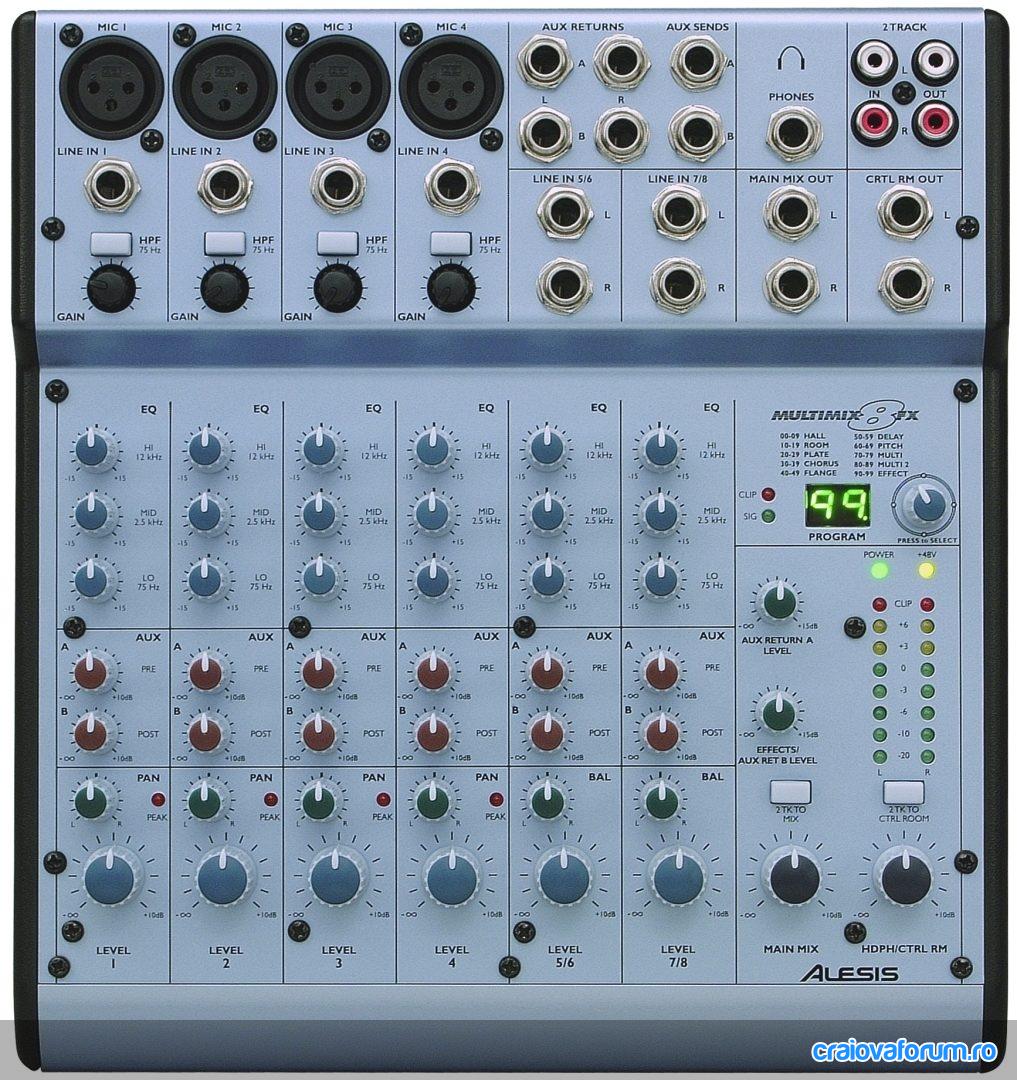Click the MAIN MIX level knob
The width and height of the screenshot is (1017, 1080).
coord(794,877)
